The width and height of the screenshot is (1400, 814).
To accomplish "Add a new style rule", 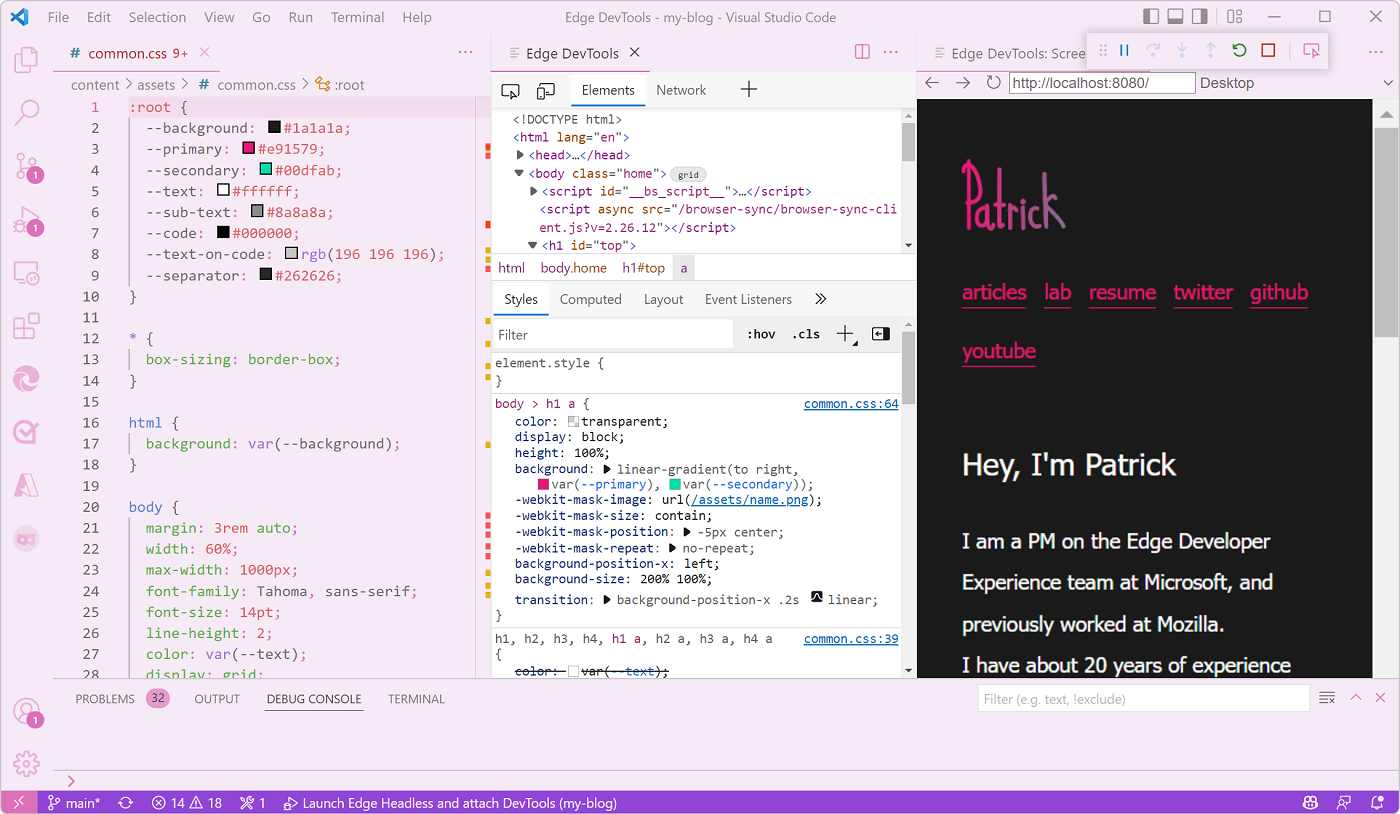I will pos(846,334).
